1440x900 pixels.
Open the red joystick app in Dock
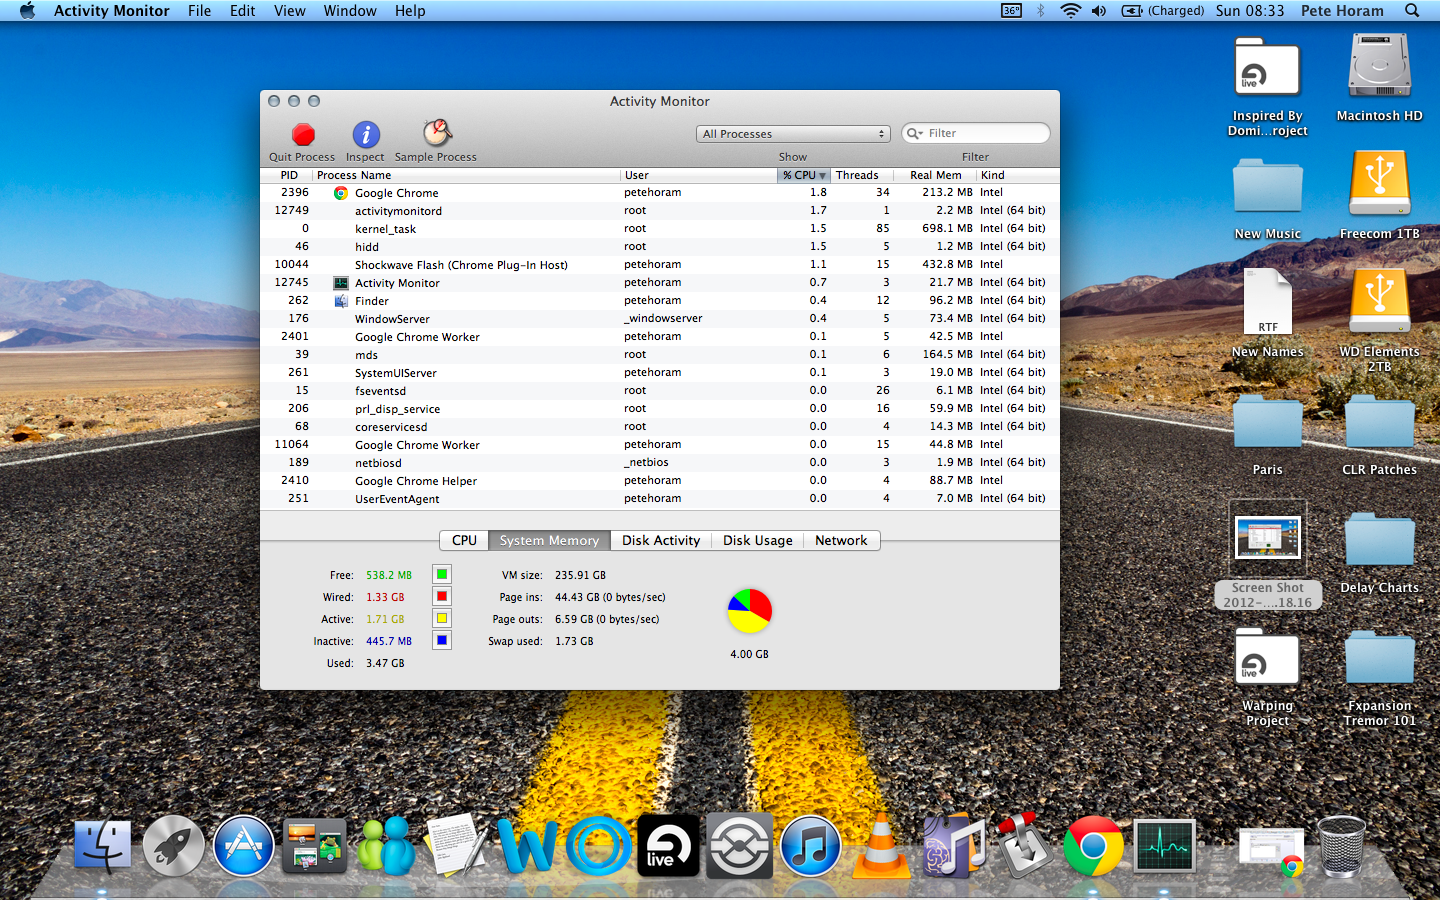click(x=1022, y=846)
